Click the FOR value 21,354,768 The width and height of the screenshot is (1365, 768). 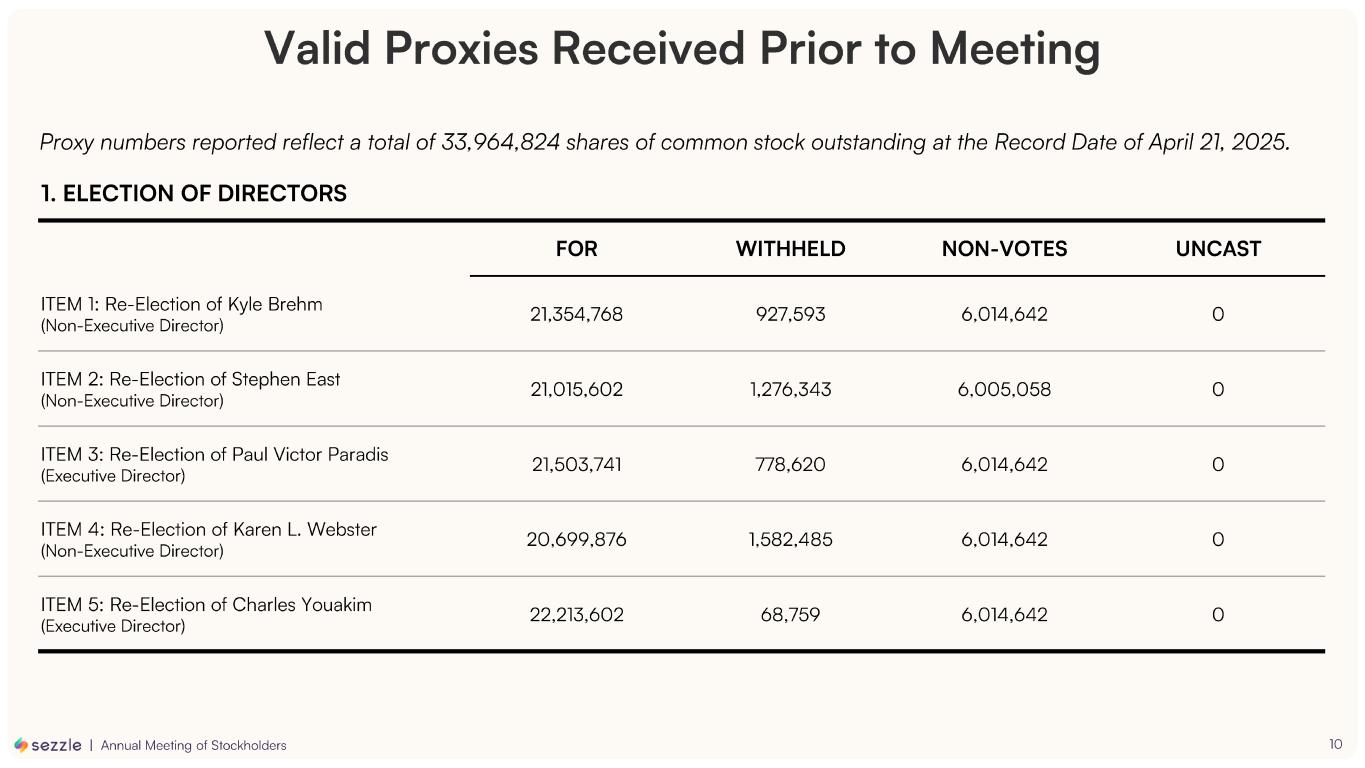[x=576, y=314]
